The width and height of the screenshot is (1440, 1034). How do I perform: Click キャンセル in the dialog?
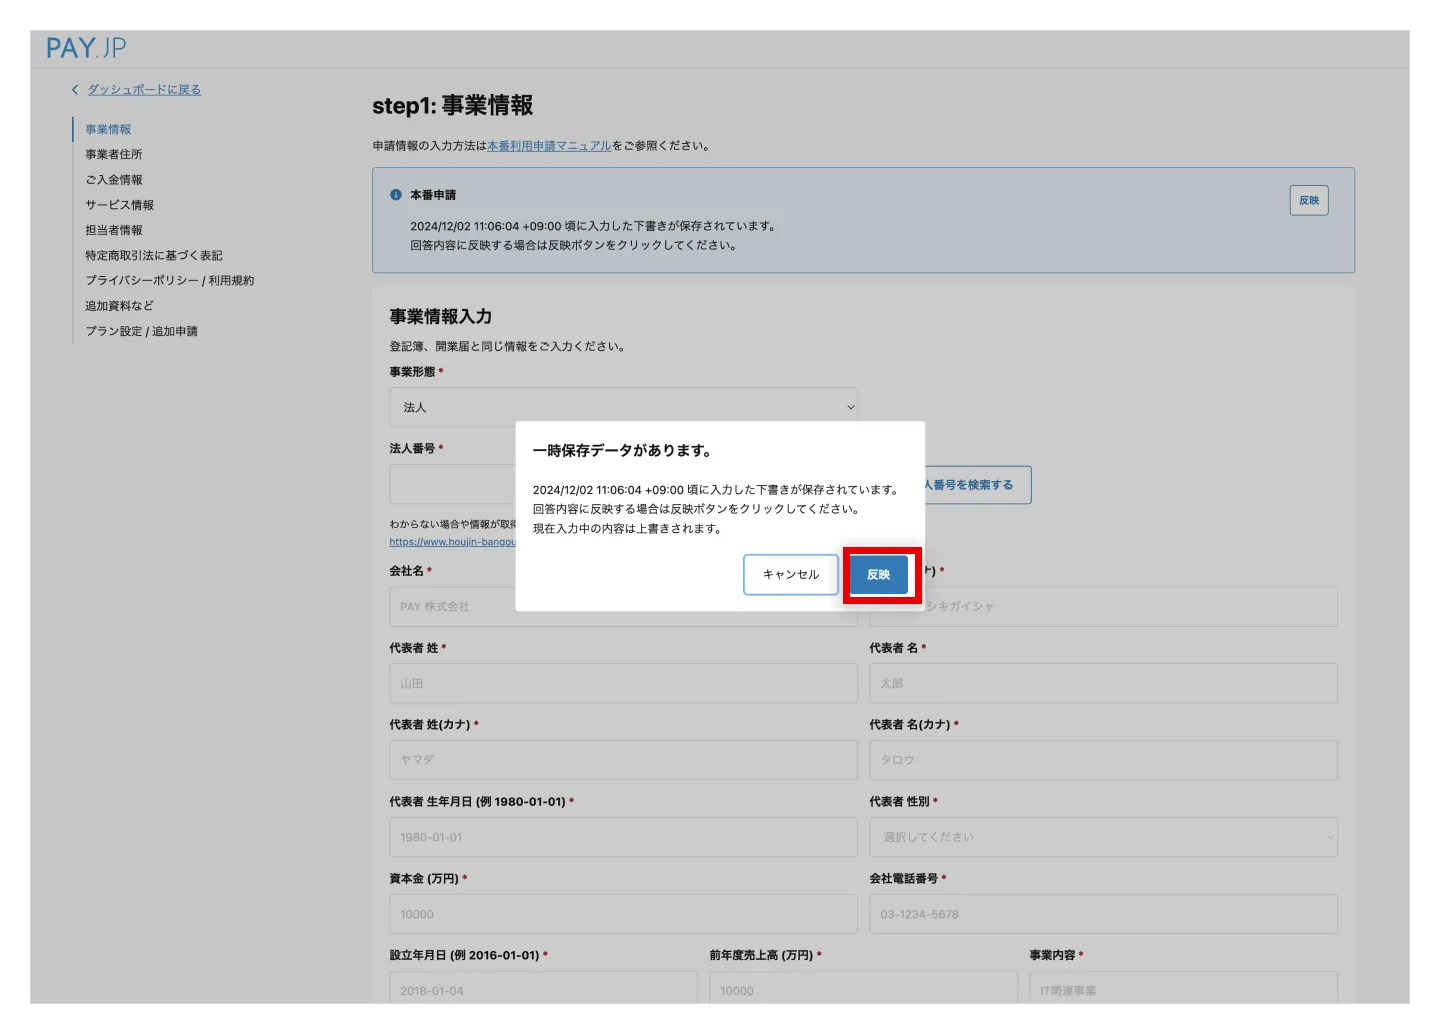click(x=791, y=575)
